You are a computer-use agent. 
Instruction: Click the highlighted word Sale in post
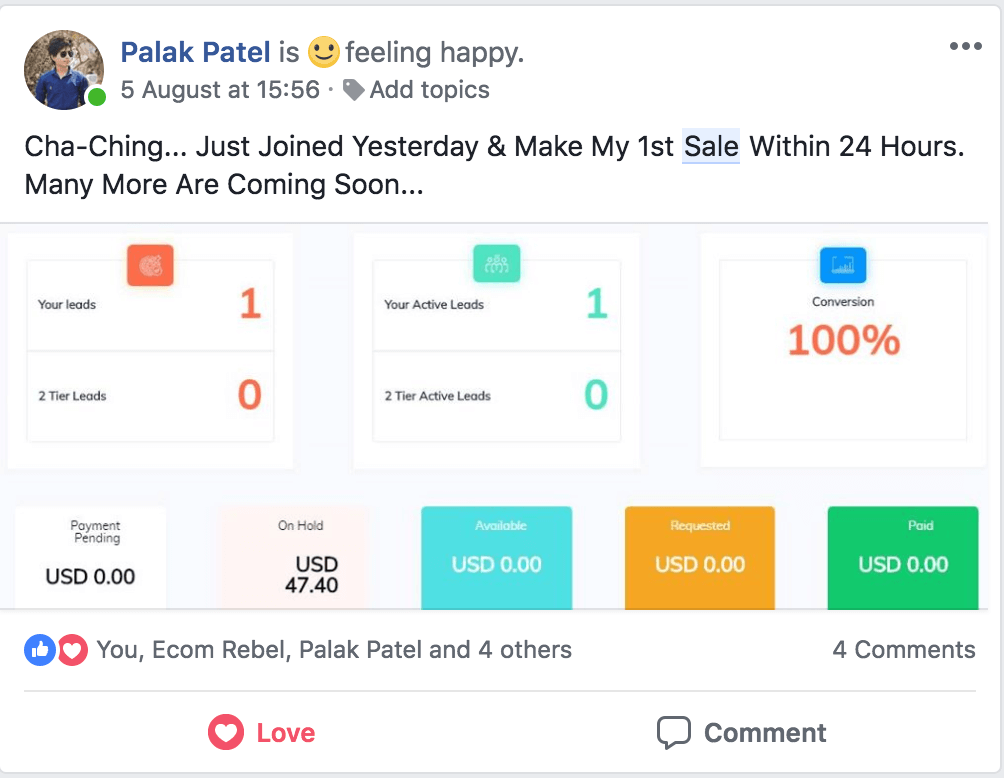pos(711,147)
